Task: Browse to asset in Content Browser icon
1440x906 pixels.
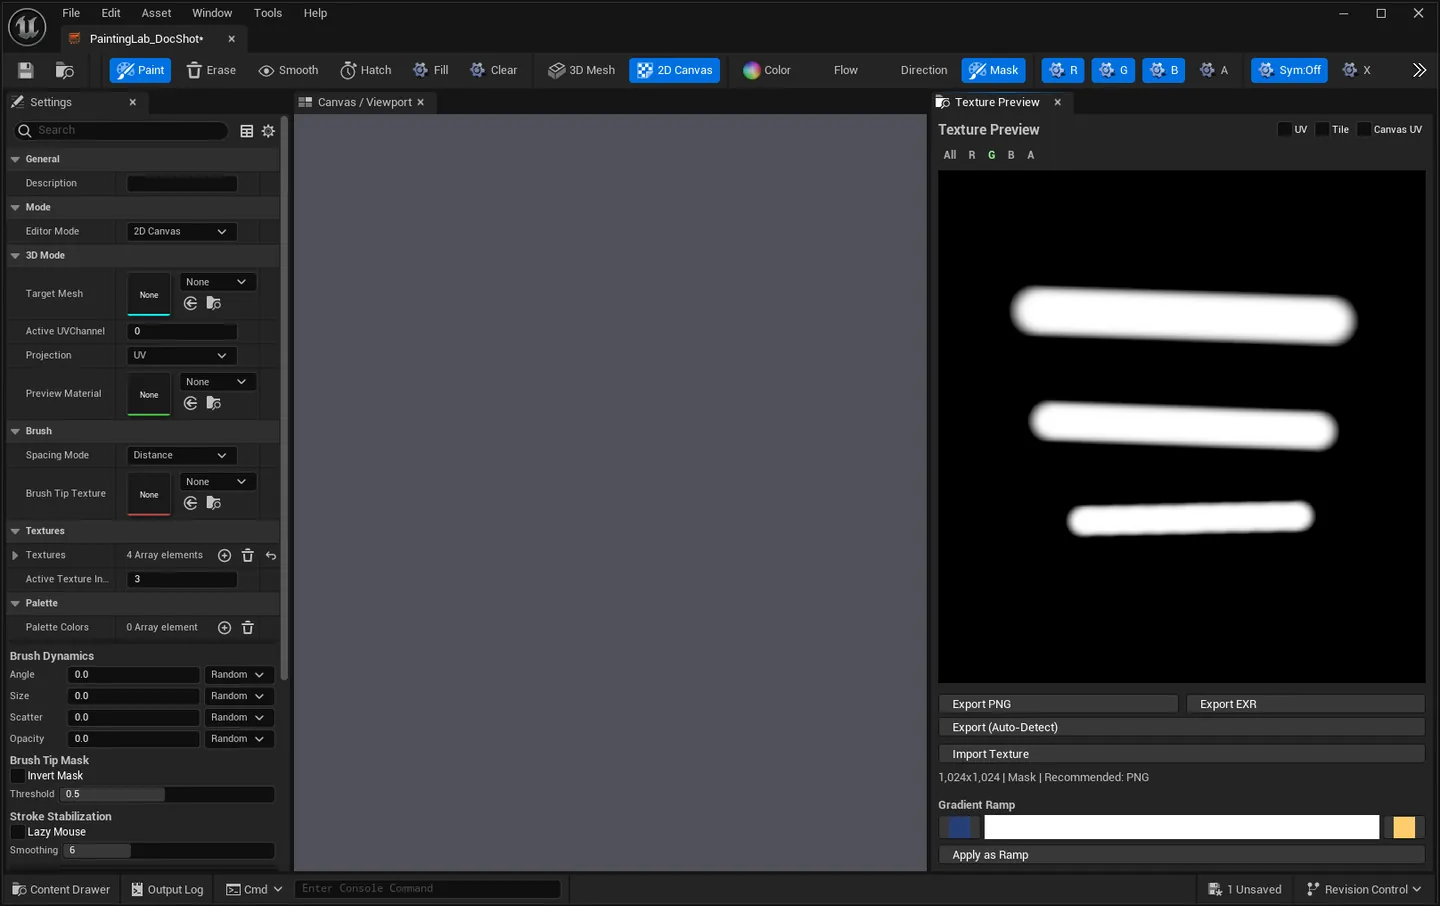Action: [x=65, y=70]
